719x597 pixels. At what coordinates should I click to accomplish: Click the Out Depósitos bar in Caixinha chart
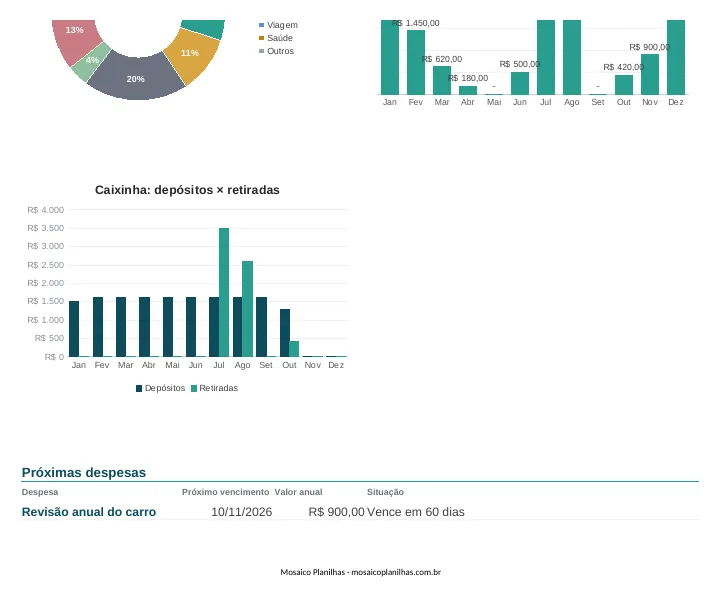[285, 332]
